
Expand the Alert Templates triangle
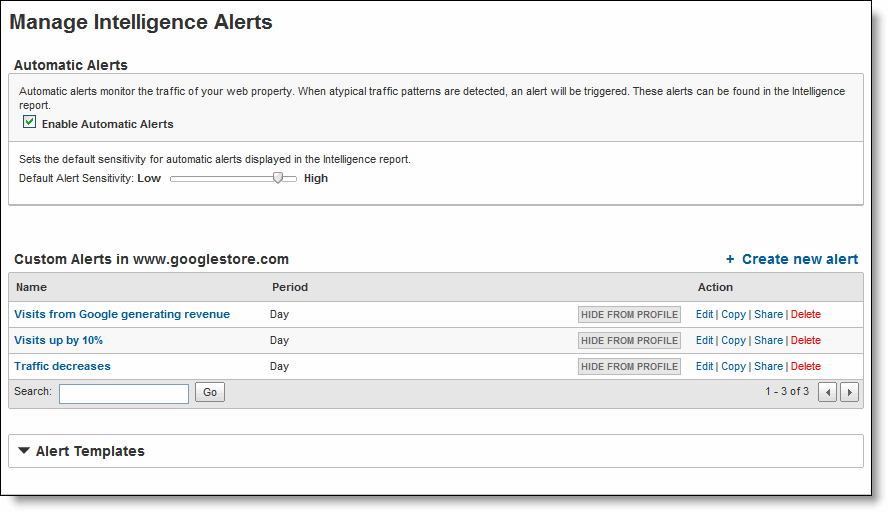click(x=24, y=451)
